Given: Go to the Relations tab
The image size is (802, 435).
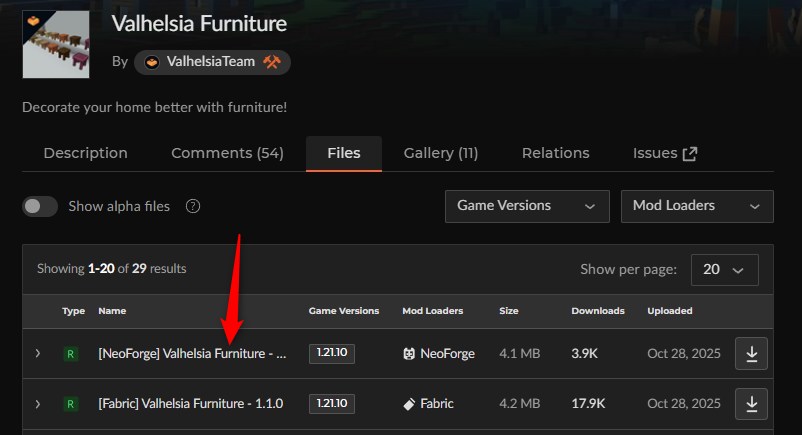Looking at the screenshot, I should click(x=555, y=153).
